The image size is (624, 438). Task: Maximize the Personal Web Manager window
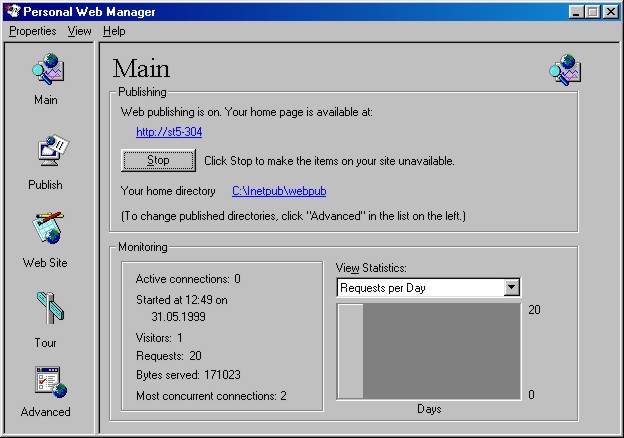[592, 12]
